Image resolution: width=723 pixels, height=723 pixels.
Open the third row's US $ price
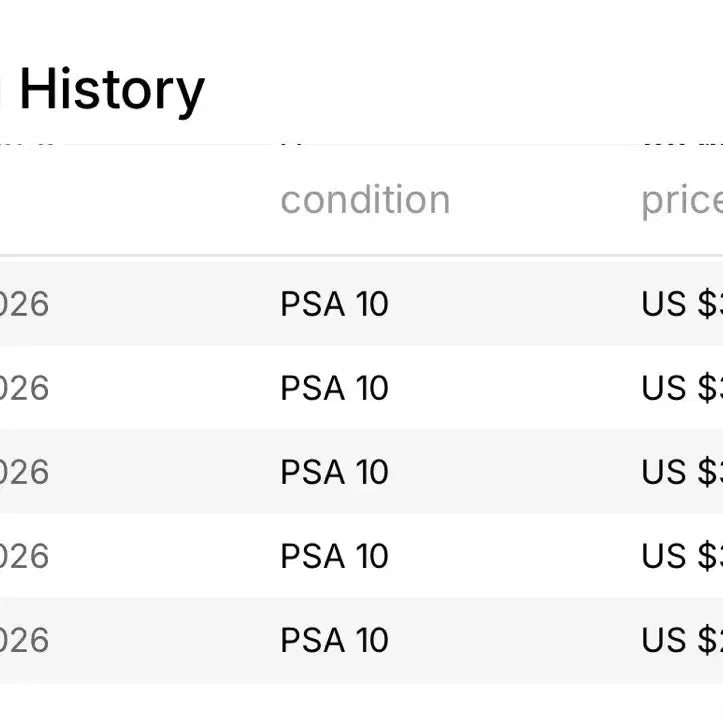coord(682,472)
